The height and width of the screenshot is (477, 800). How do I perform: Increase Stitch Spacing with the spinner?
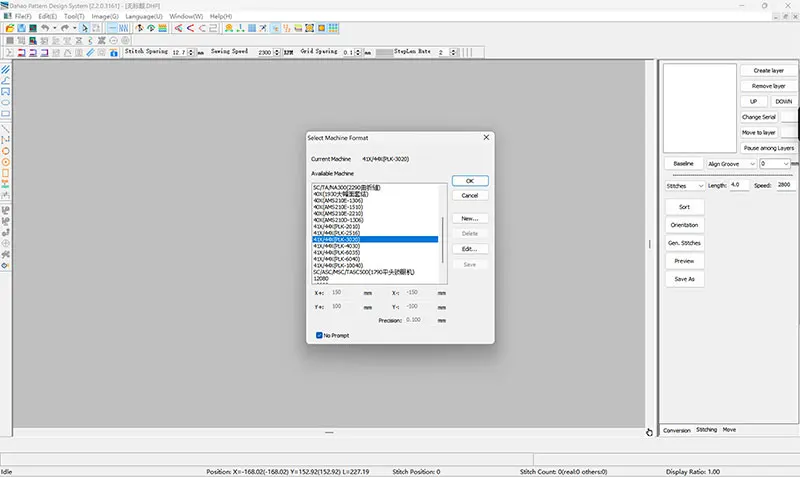tap(191, 51)
